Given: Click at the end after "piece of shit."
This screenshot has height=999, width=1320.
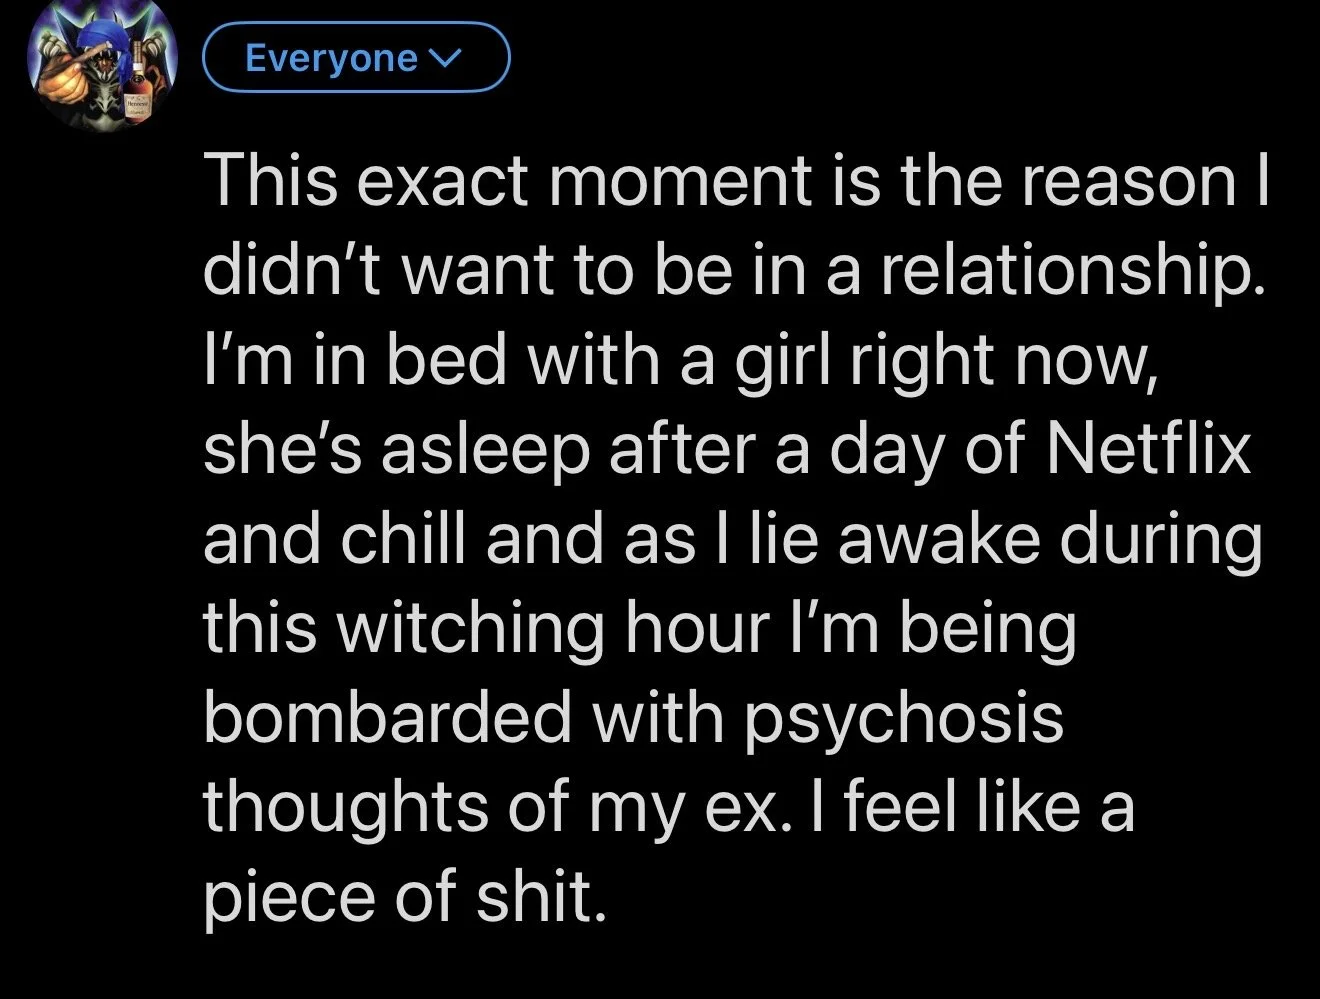Looking at the screenshot, I should coord(609,896).
